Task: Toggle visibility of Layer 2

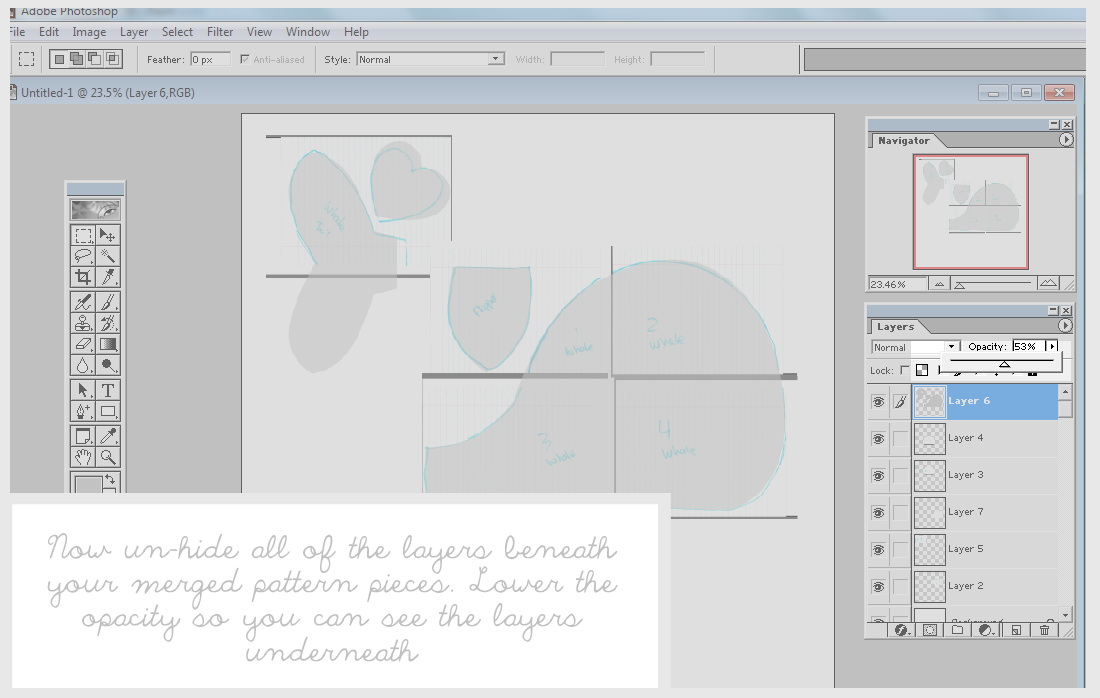Action: [x=877, y=587]
